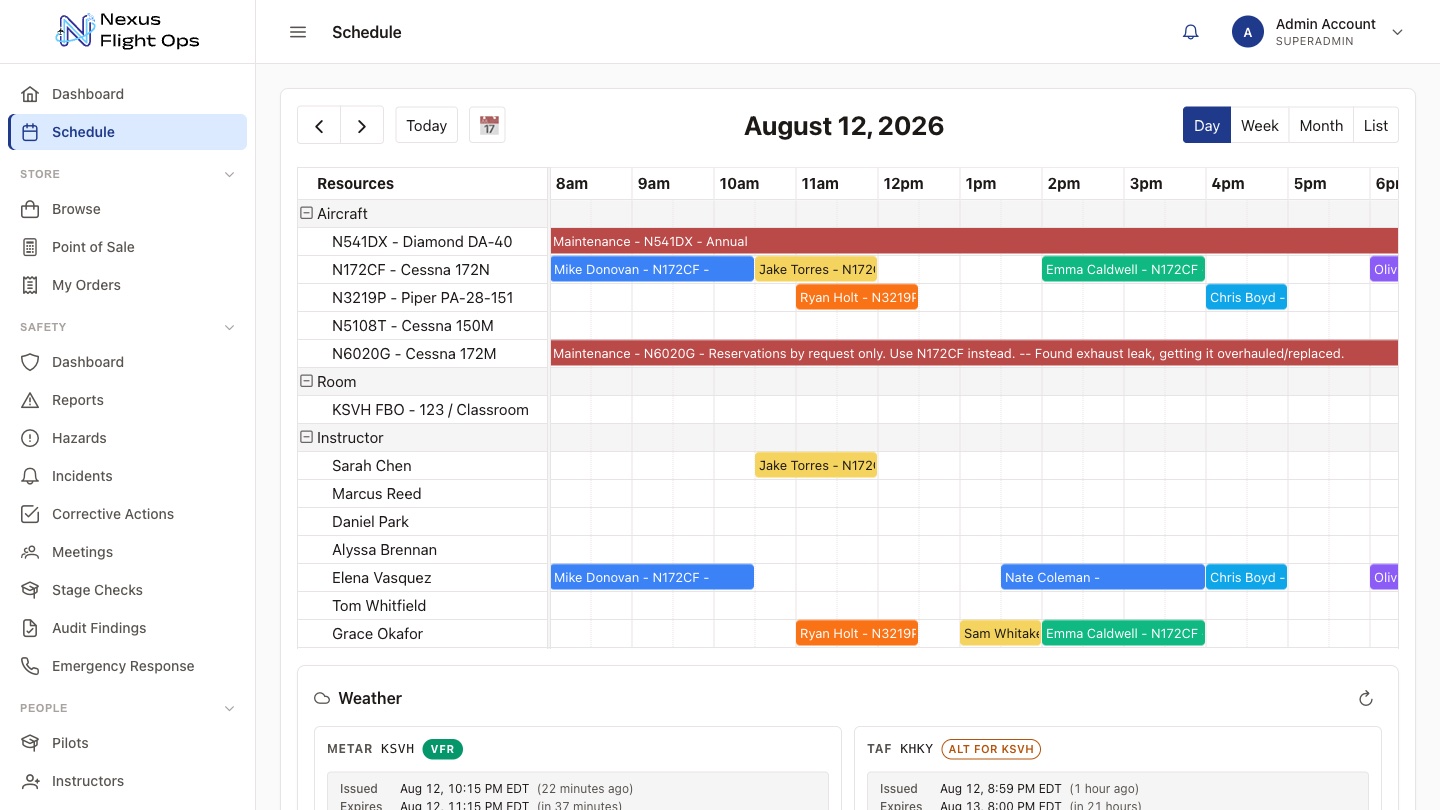Open Stage Checks page
Image resolution: width=1440 pixels, height=810 pixels.
click(127, 590)
